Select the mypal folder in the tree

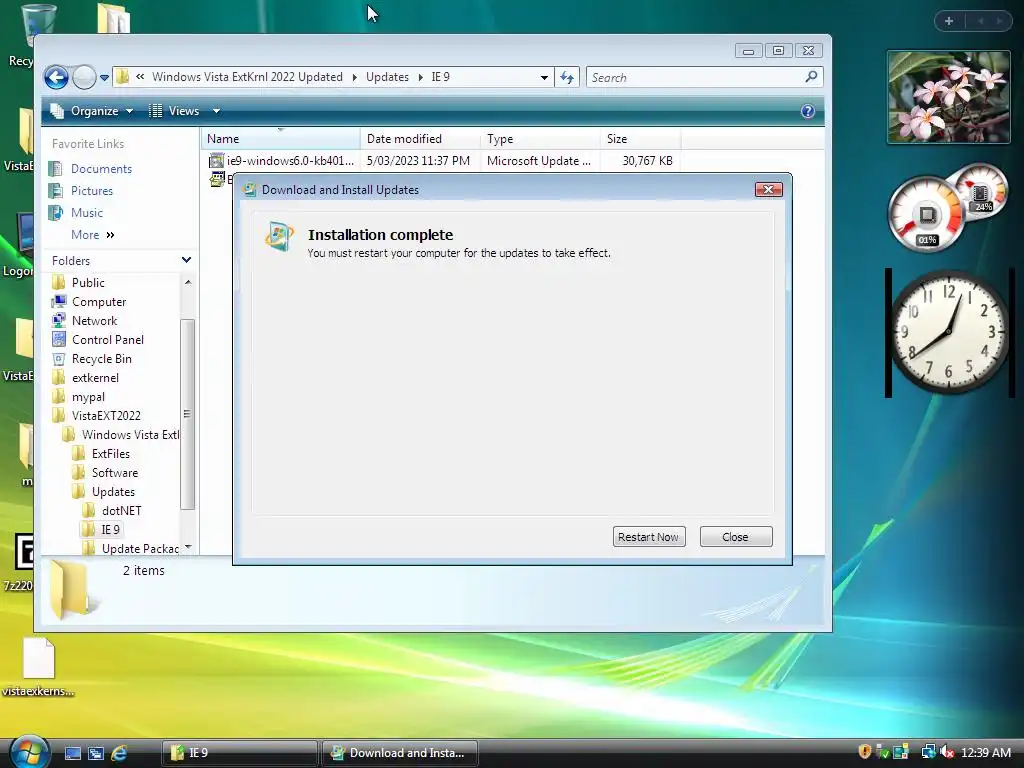[x=88, y=397]
